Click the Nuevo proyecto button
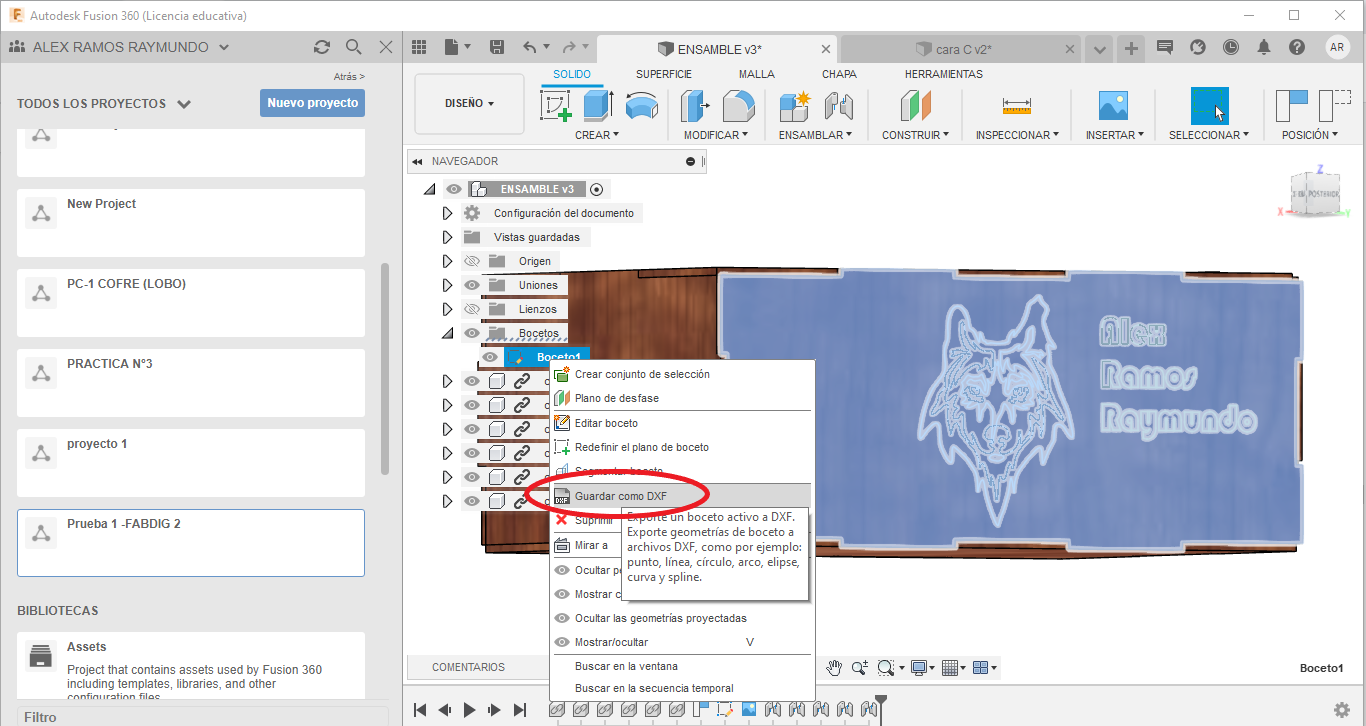Viewport: 1366px width, 726px height. point(312,103)
